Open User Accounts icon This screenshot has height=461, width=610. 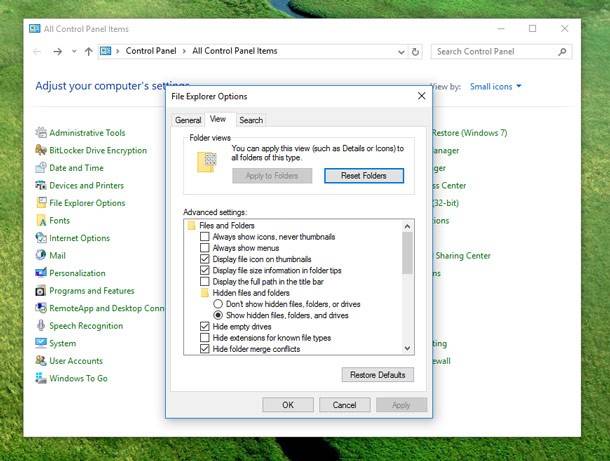(41, 361)
